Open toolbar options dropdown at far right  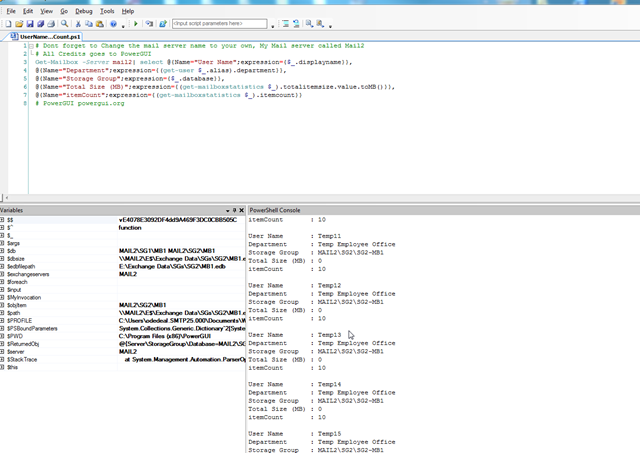pos(330,27)
